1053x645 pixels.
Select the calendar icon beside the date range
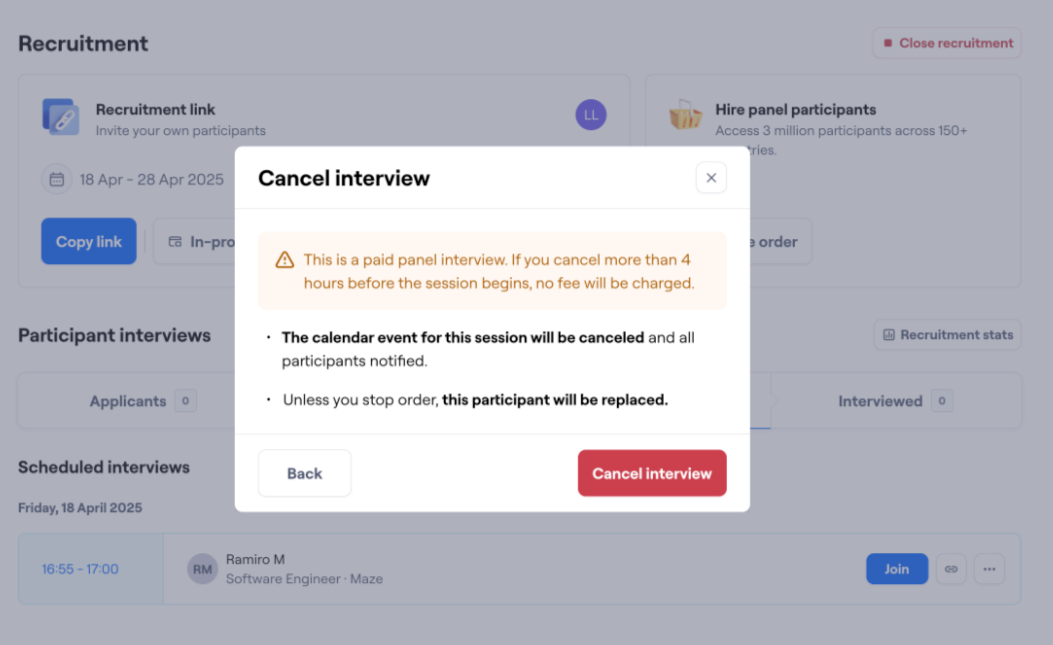(x=55, y=179)
